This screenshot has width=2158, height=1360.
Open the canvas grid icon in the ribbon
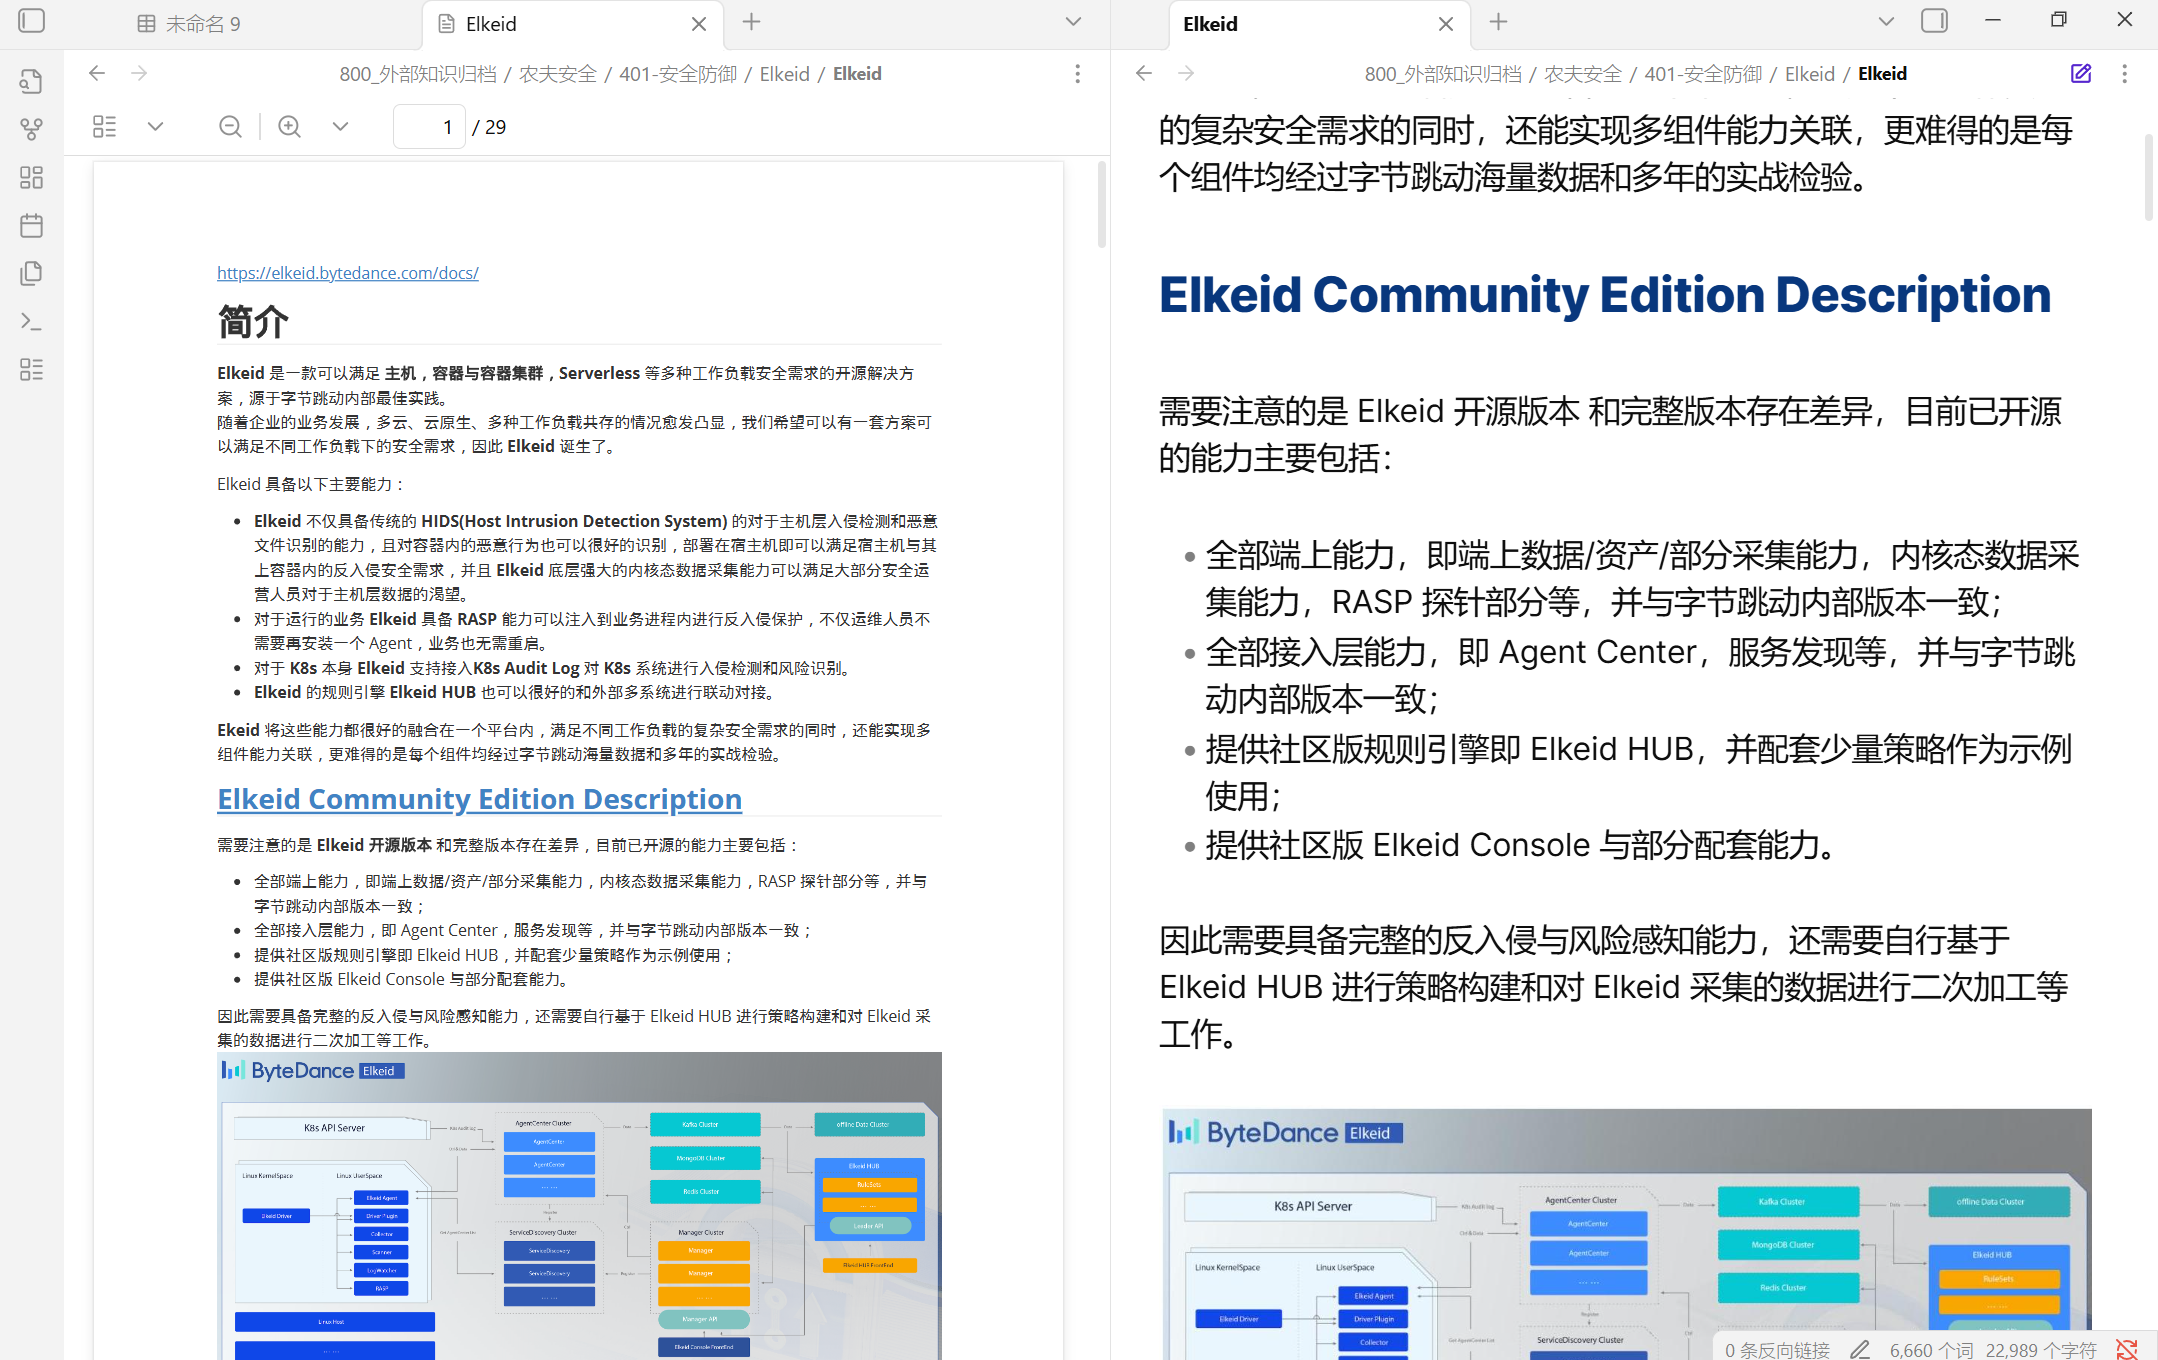pos(32,177)
